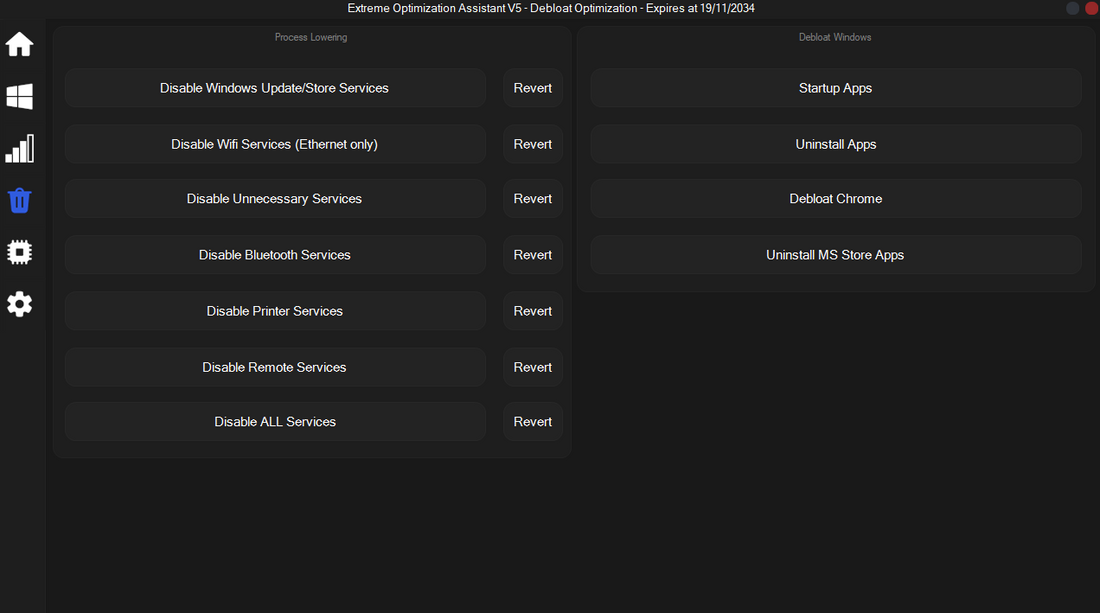
Task: Revert the Windows Update/Store Services change
Action: click(532, 88)
